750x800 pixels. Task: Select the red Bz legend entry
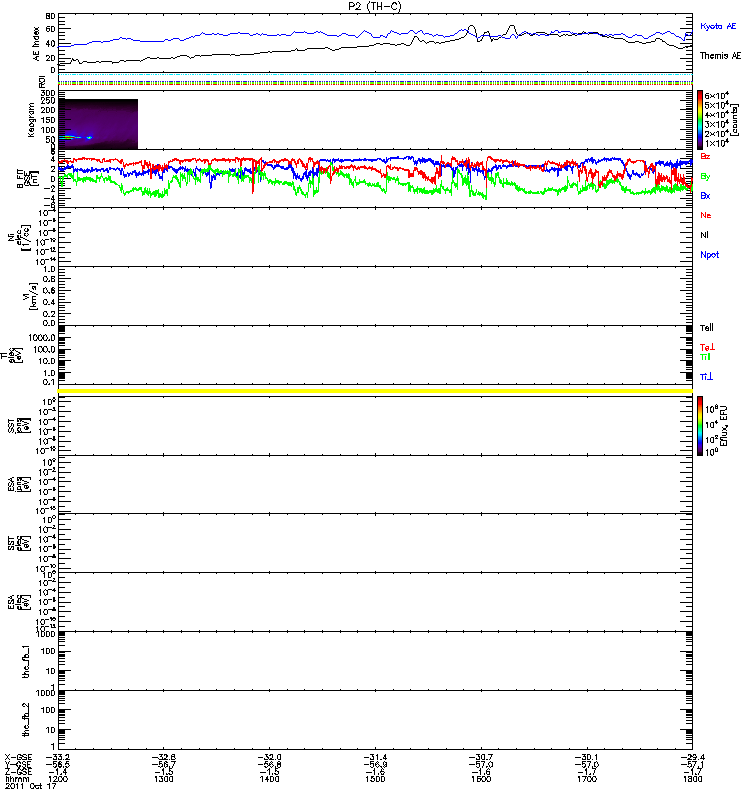click(x=706, y=156)
